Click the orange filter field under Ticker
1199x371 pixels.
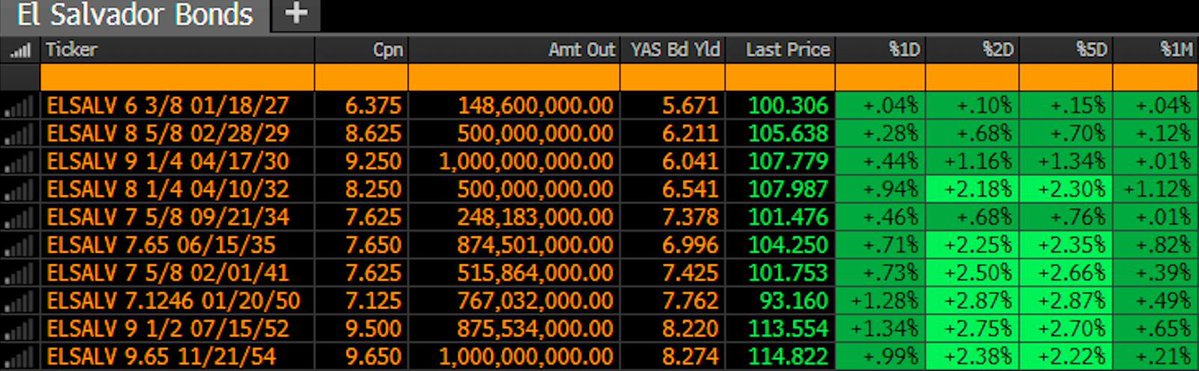[x=177, y=77]
